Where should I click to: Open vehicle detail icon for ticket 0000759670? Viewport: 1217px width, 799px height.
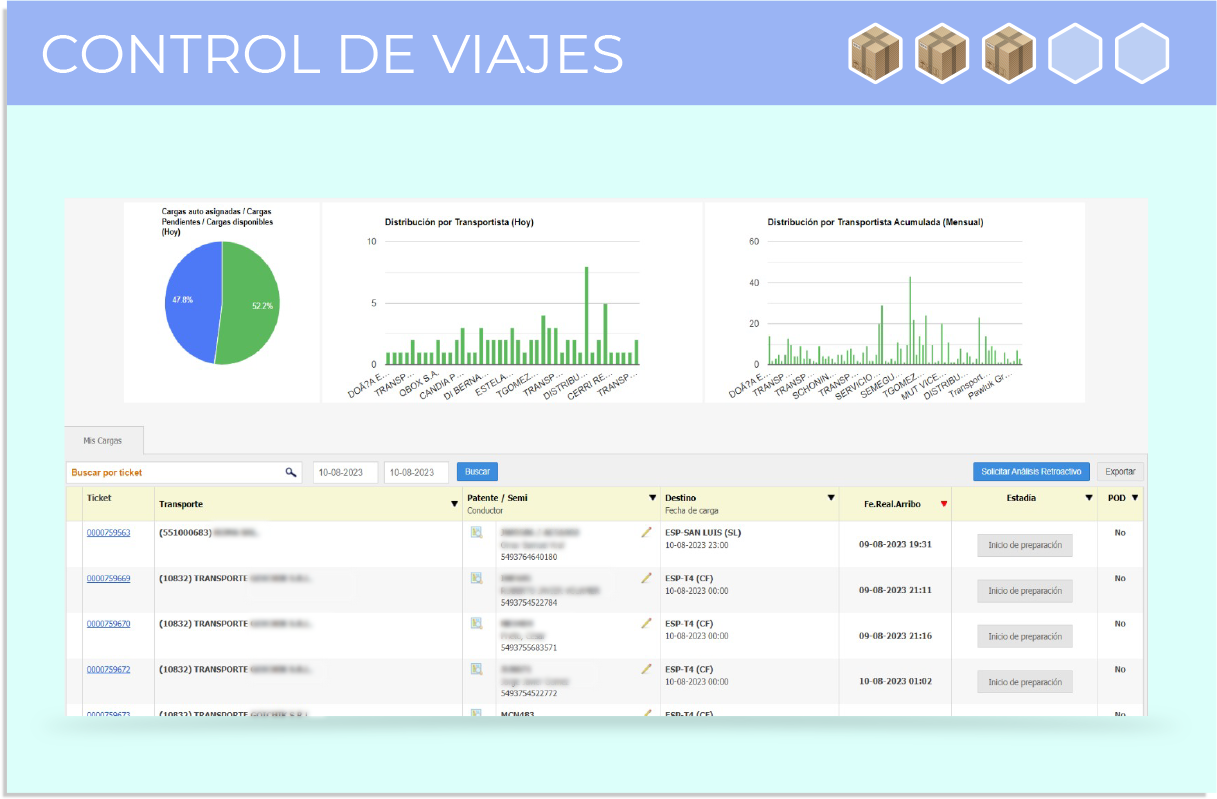[x=477, y=623]
